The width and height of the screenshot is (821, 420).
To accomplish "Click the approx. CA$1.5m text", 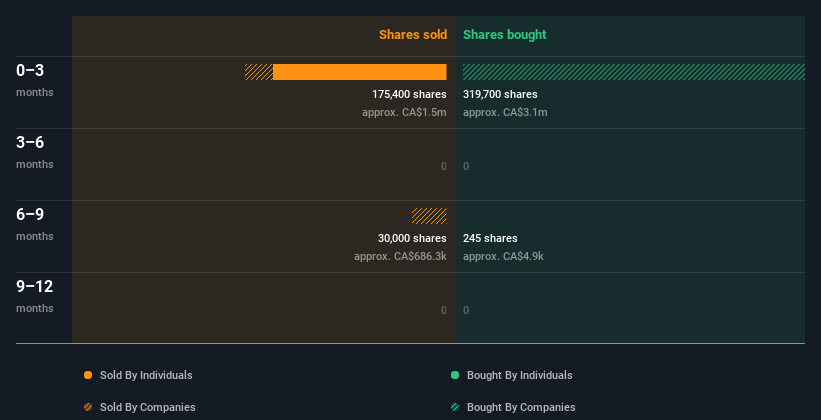I will click(x=404, y=112).
